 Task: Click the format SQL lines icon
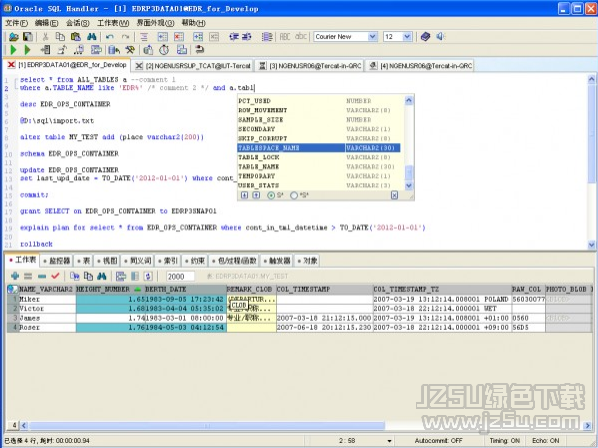pyautogui.click(x=144, y=37)
